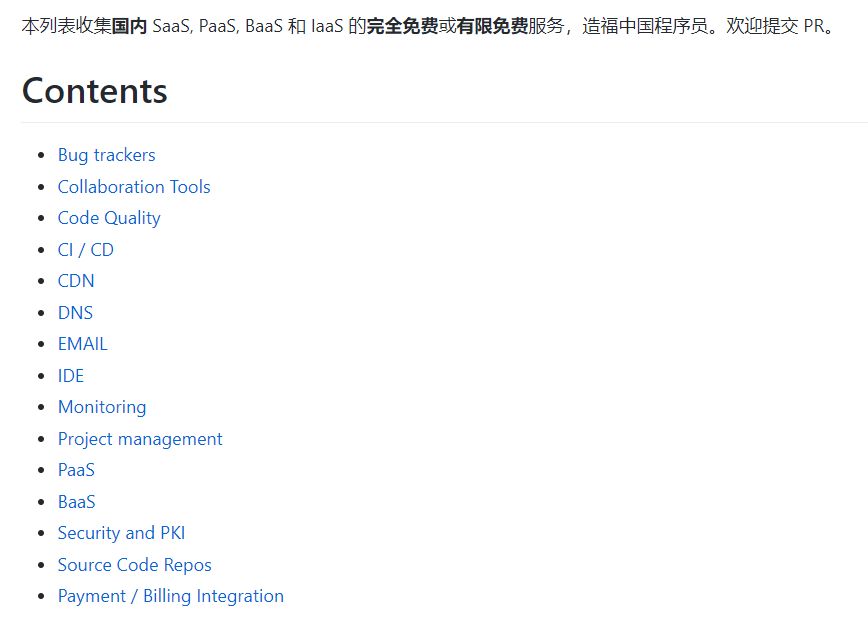
Task: Go to Payment / Billing Integration
Action: (170, 596)
